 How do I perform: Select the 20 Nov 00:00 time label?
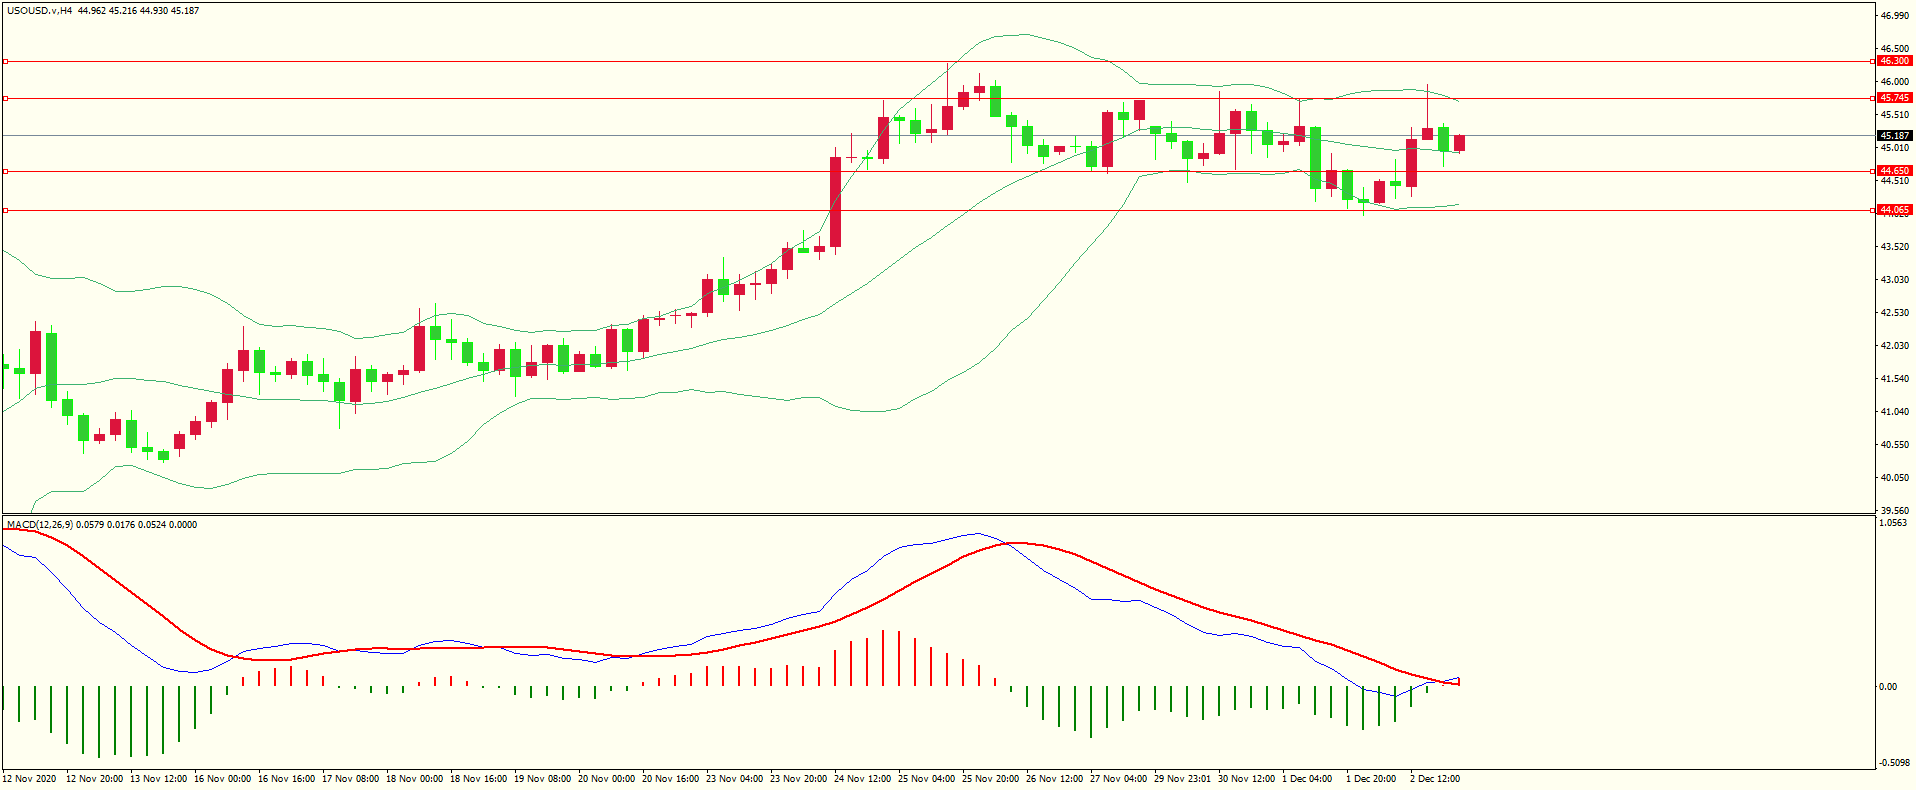point(606,778)
